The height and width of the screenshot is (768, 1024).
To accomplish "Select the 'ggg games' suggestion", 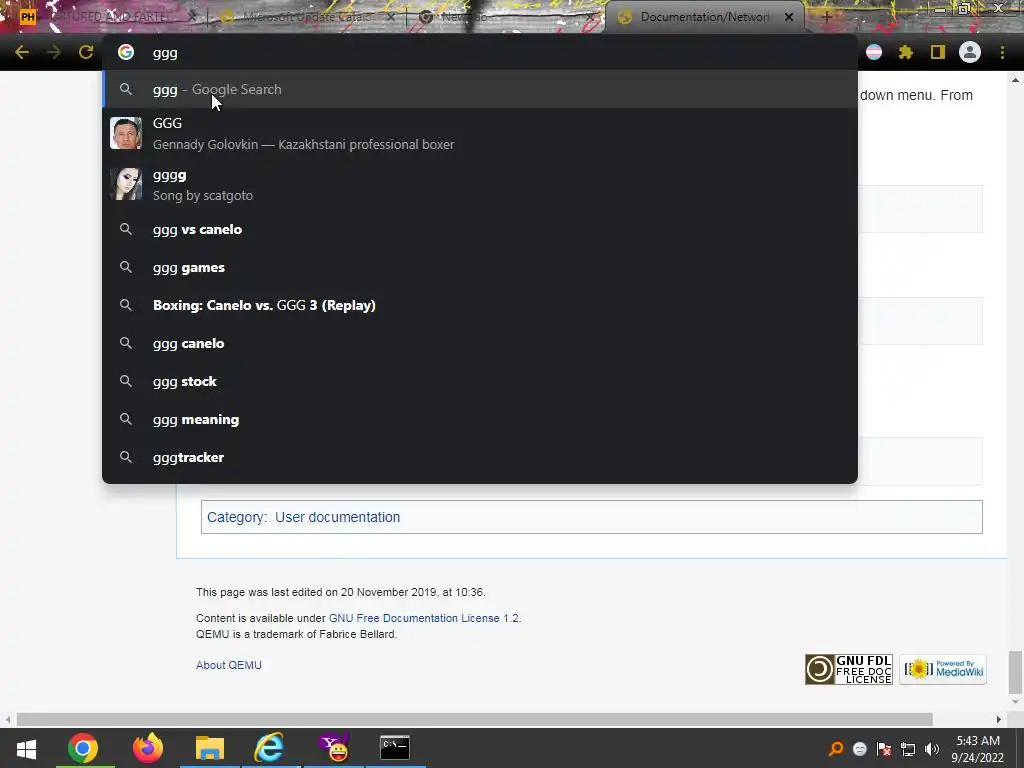I will [x=480, y=267].
